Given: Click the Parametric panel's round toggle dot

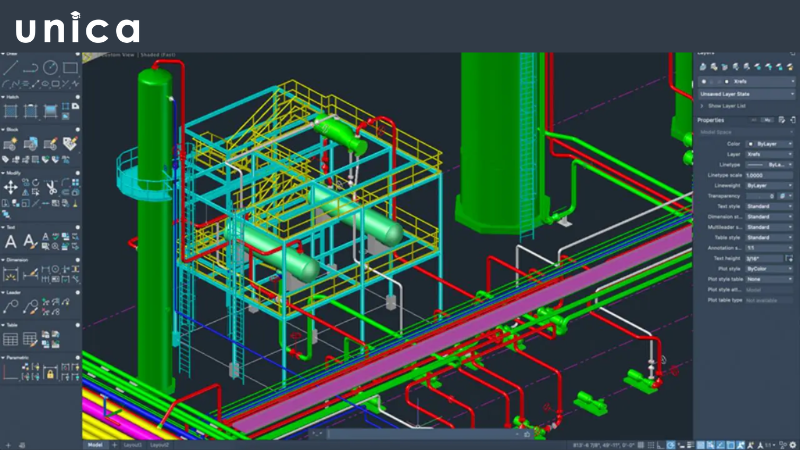Looking at the screenshot, I should [78, 357].
